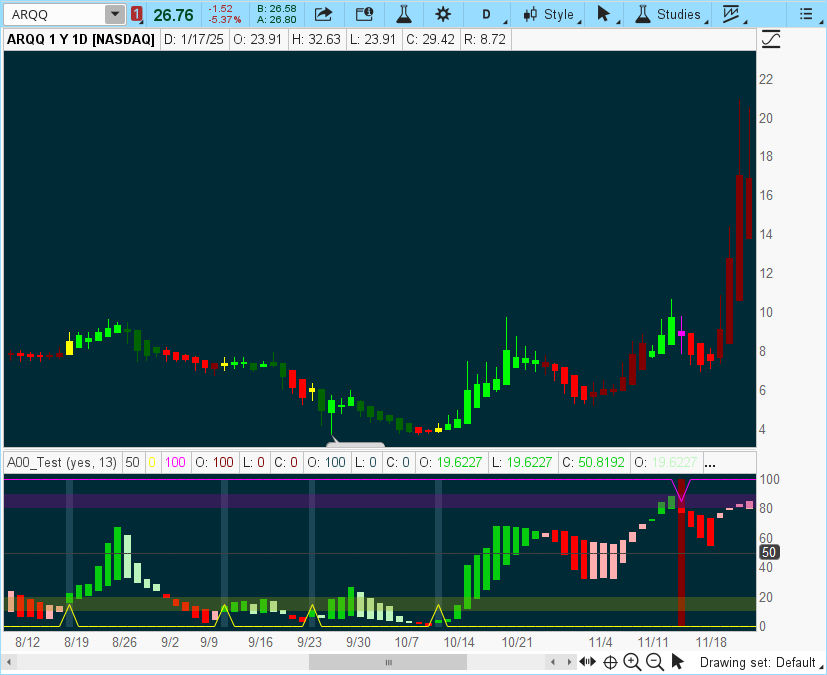Open the ARQQ symbol dropdown arrow
This screenshot has width=827, height=675.
coord(114,14)
